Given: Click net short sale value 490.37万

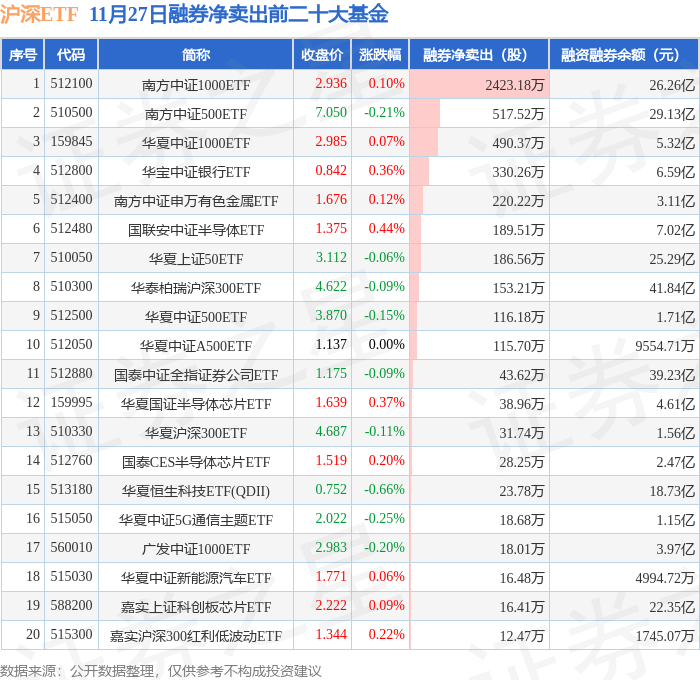Looking at the screenshot, I should 518,142.
